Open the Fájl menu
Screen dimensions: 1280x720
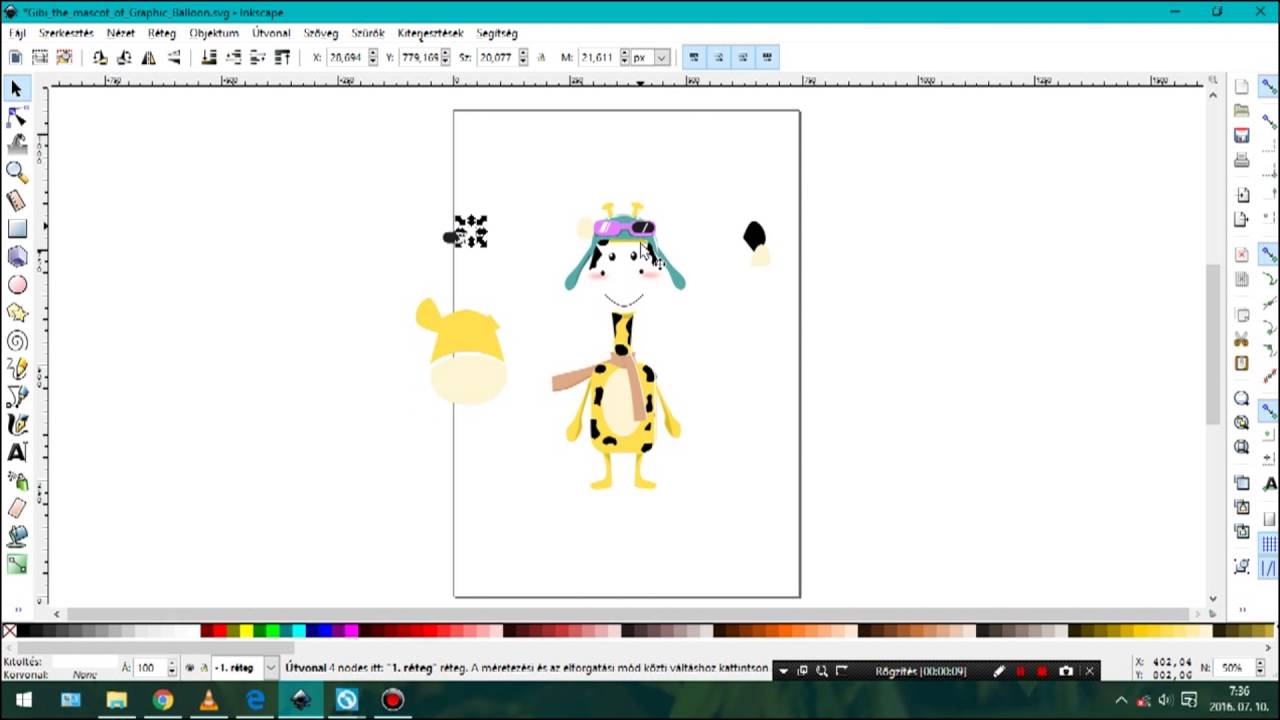click(x=17, y=33)
